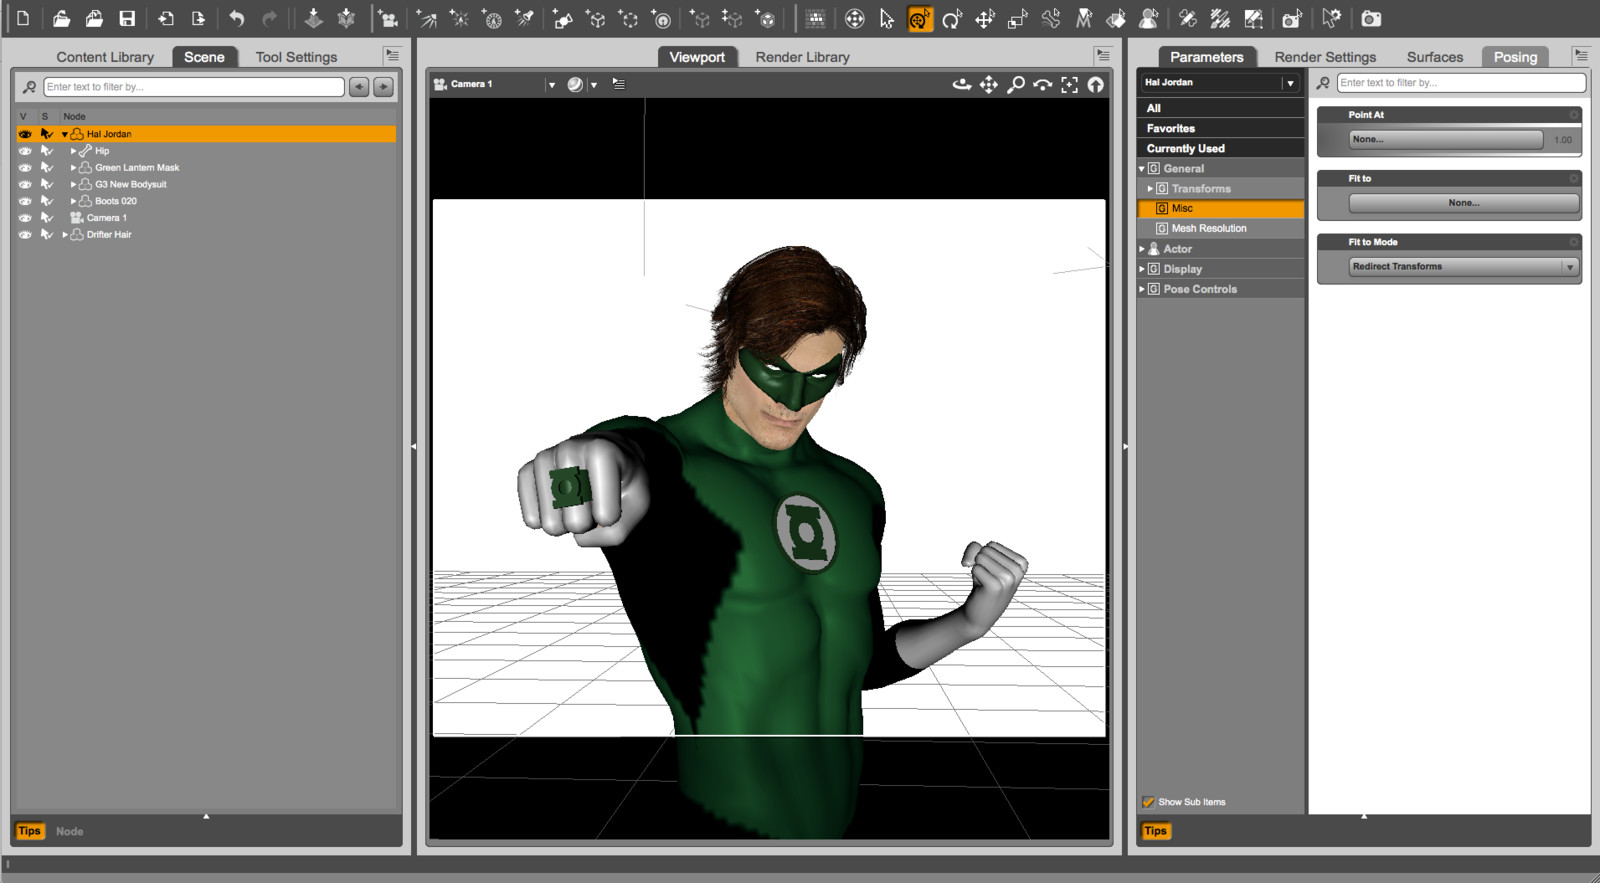The height and width of the screenshot is (883, 1600).
Task: Click the Undo arrow icon
Action: pyautogui.click(x=237, y=18)
